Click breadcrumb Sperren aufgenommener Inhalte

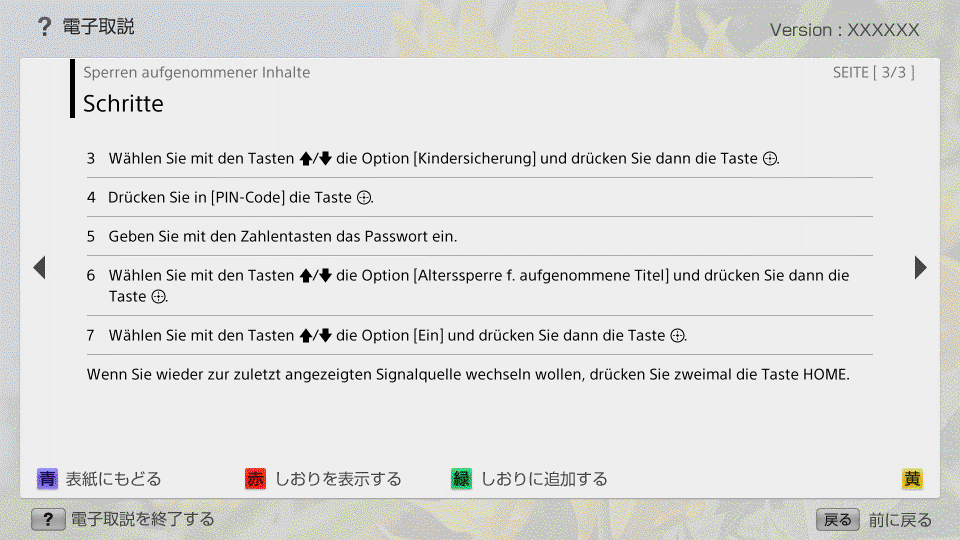tap(196, 72)
